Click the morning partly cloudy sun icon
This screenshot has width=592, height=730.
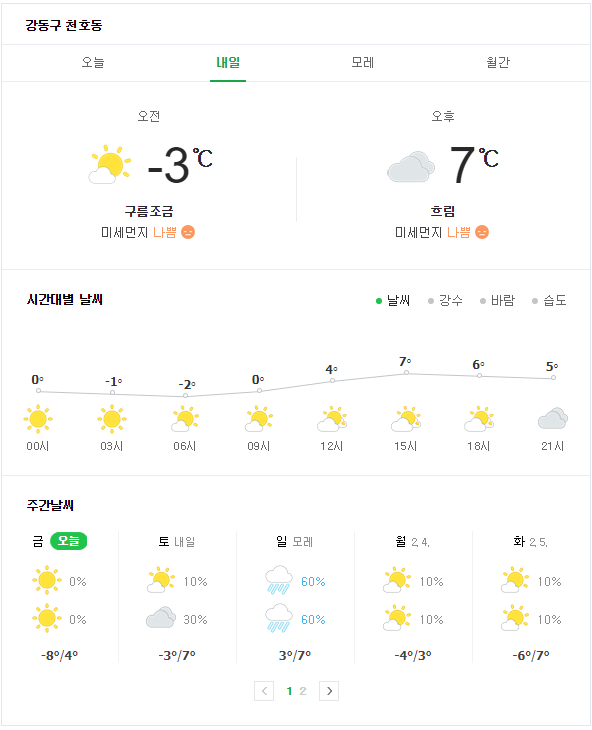click(x=110, y=164)
